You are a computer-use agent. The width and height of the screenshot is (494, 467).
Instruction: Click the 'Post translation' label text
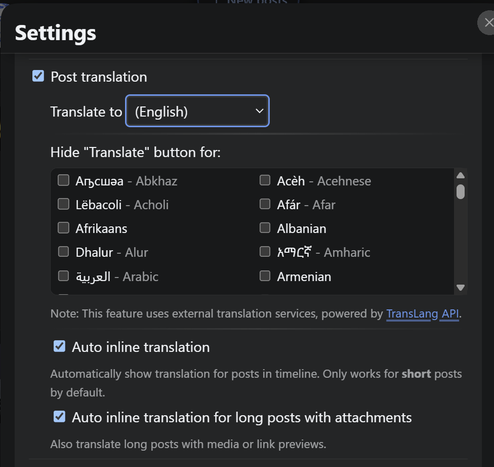pos(99,77)
